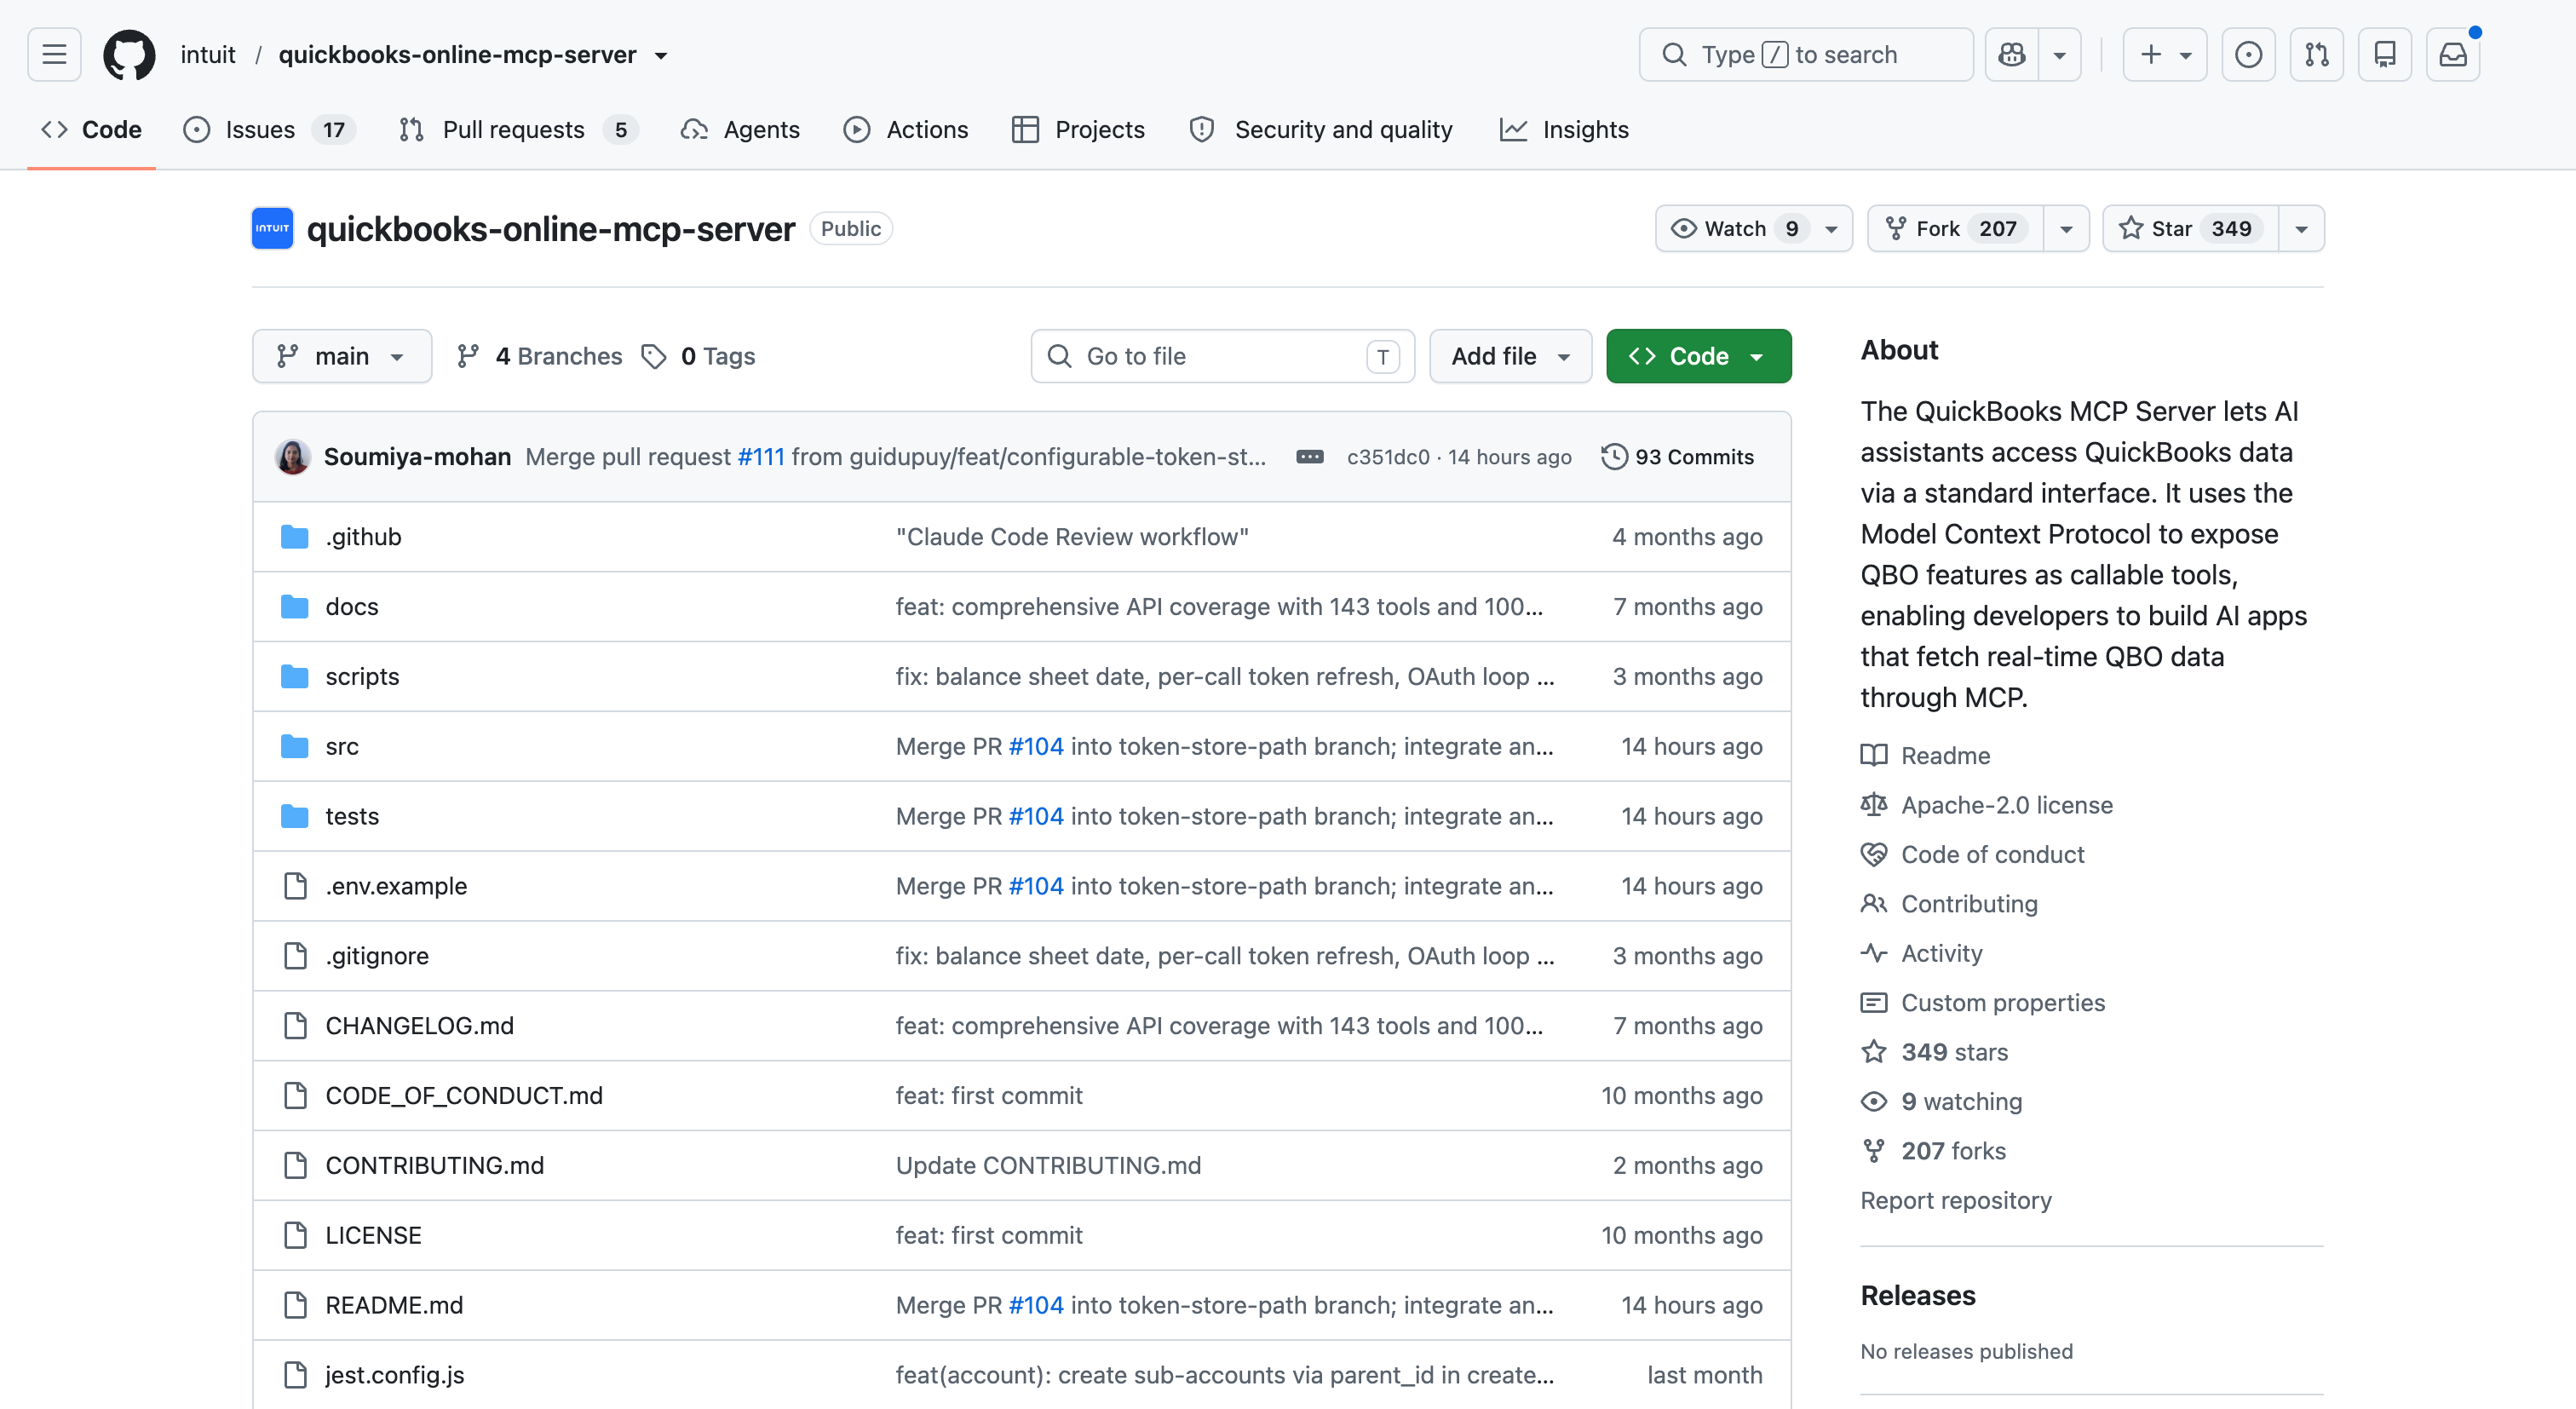Open the scripts folder
Image resolution: width=2576 pixels, height=1409 pixels.
click(362, 677)
